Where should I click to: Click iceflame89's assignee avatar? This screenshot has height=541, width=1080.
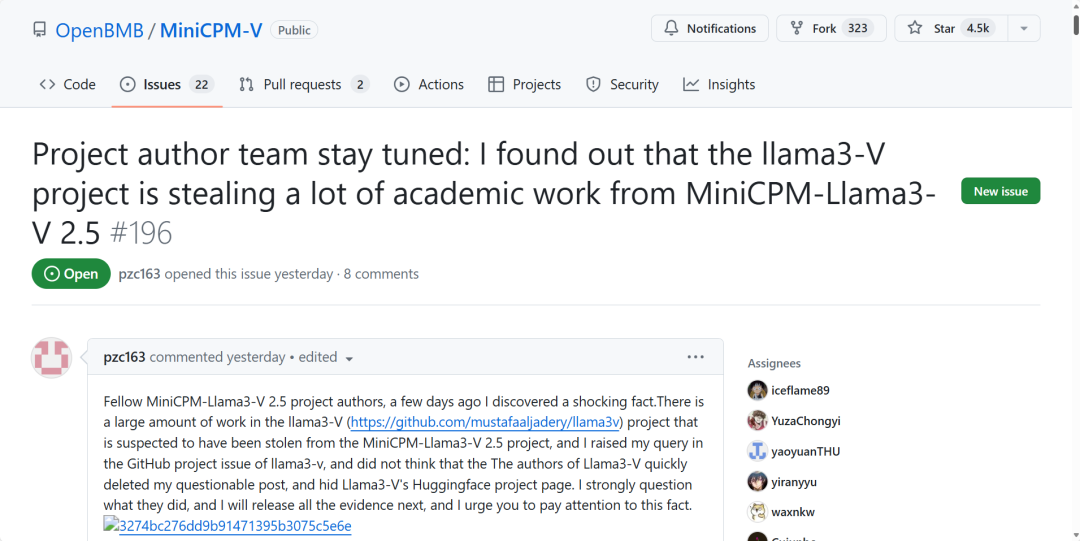[x=758, y=391]
